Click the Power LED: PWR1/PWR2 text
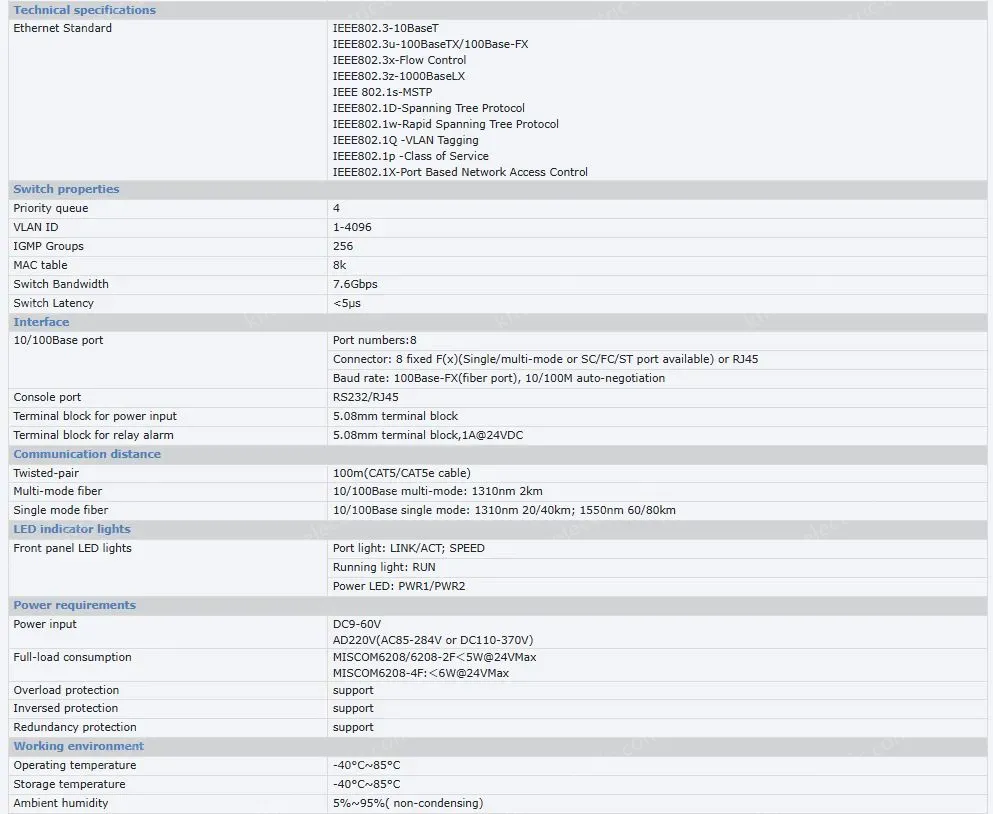 pyautogui.click(x=398, y=586)
